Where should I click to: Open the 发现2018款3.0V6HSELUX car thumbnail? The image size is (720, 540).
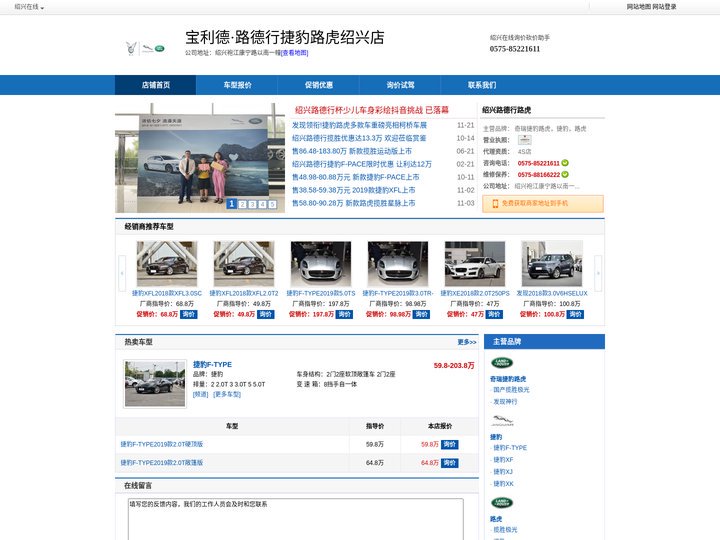point(552,264)
